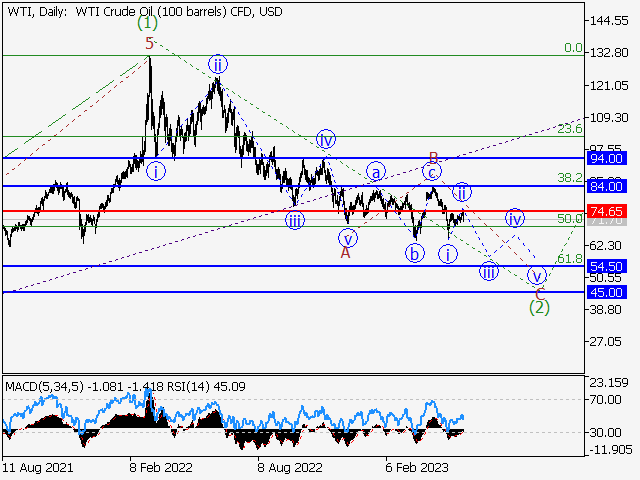
Task: Click the red wave C label
Action: click(540, 294)
